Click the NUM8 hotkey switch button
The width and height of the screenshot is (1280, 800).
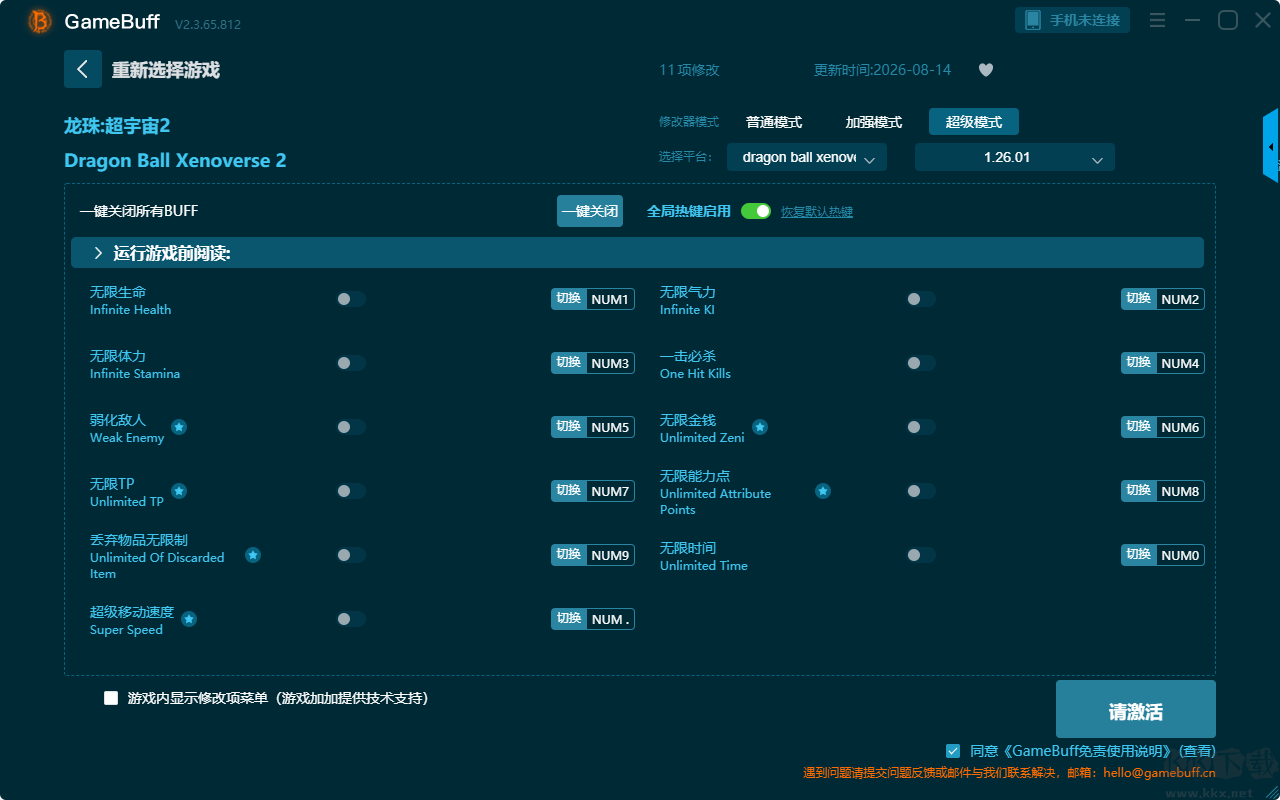1163,491
